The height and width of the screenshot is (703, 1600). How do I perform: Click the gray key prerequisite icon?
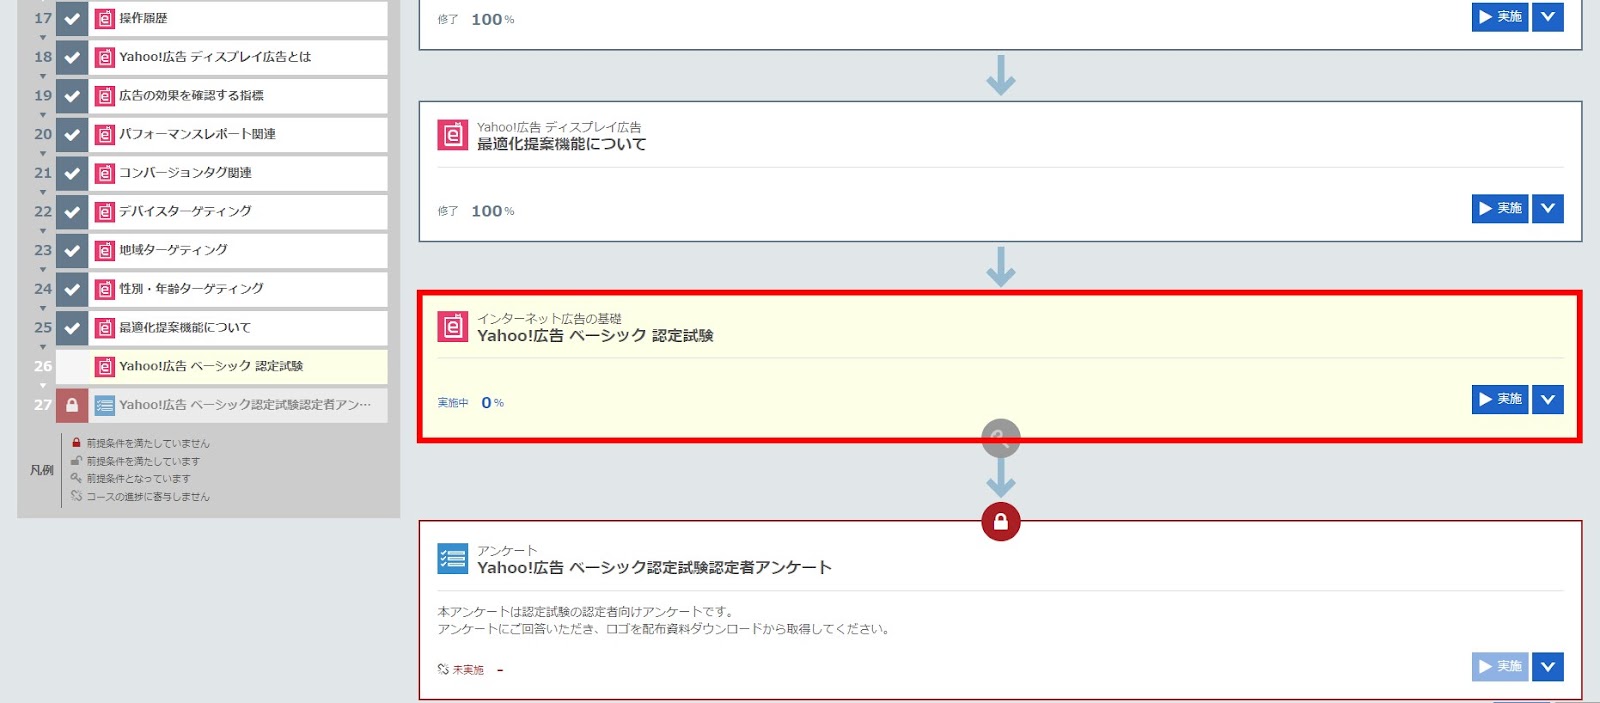(x=1000, y=438)
